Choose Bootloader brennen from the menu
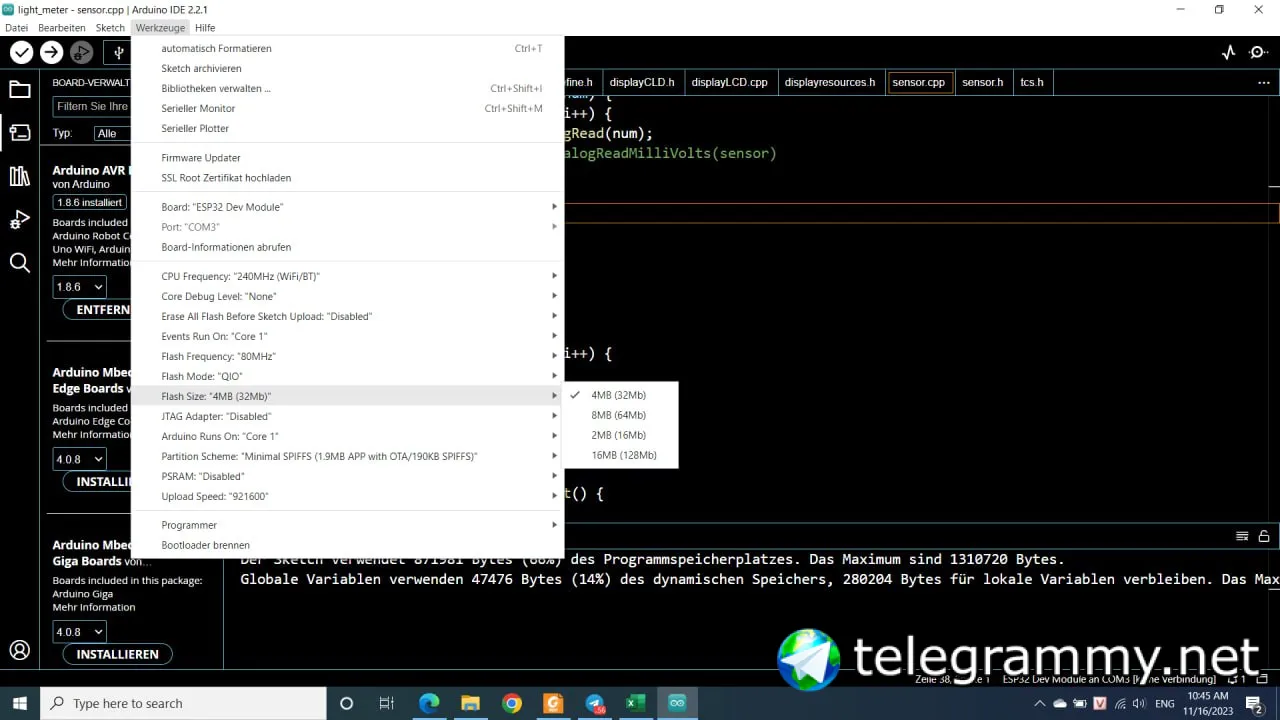 click(347, 545)
